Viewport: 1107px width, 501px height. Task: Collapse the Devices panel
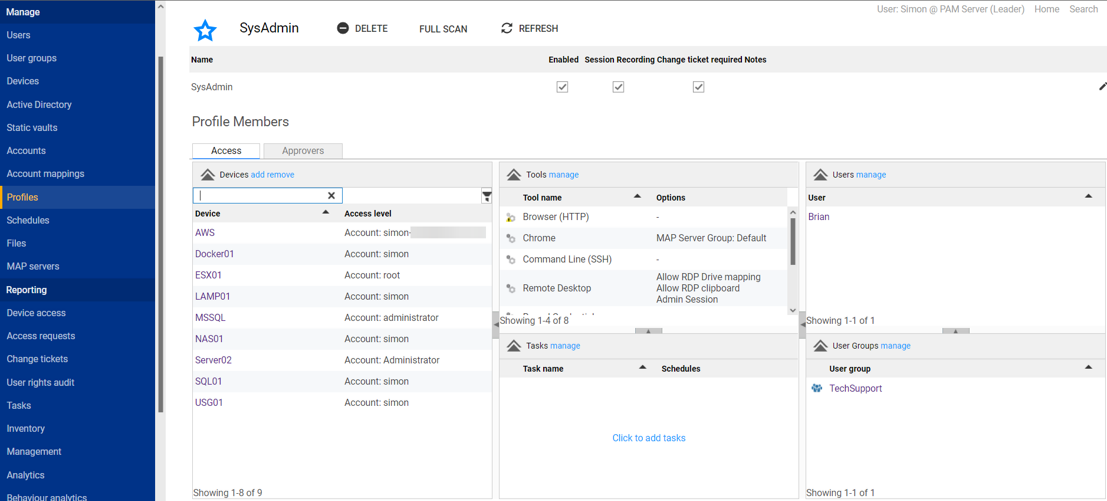click(x=208, y=175)
